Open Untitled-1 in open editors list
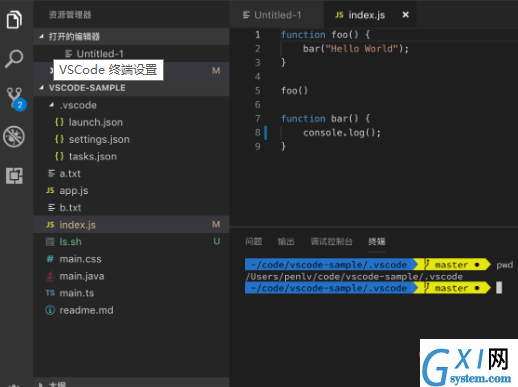This screenshot has width=518, height=387. pyautogui.click(x=131, y=53)
